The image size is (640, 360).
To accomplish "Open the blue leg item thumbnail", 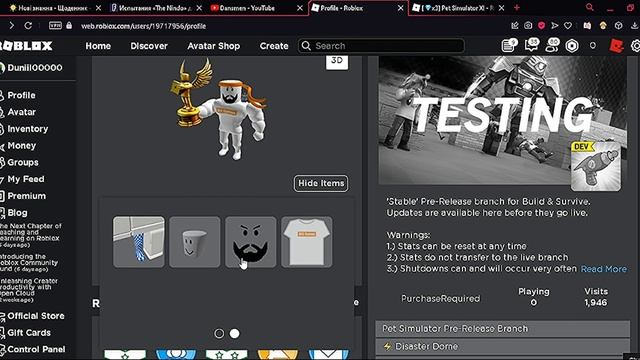I will tap(139, 242).
